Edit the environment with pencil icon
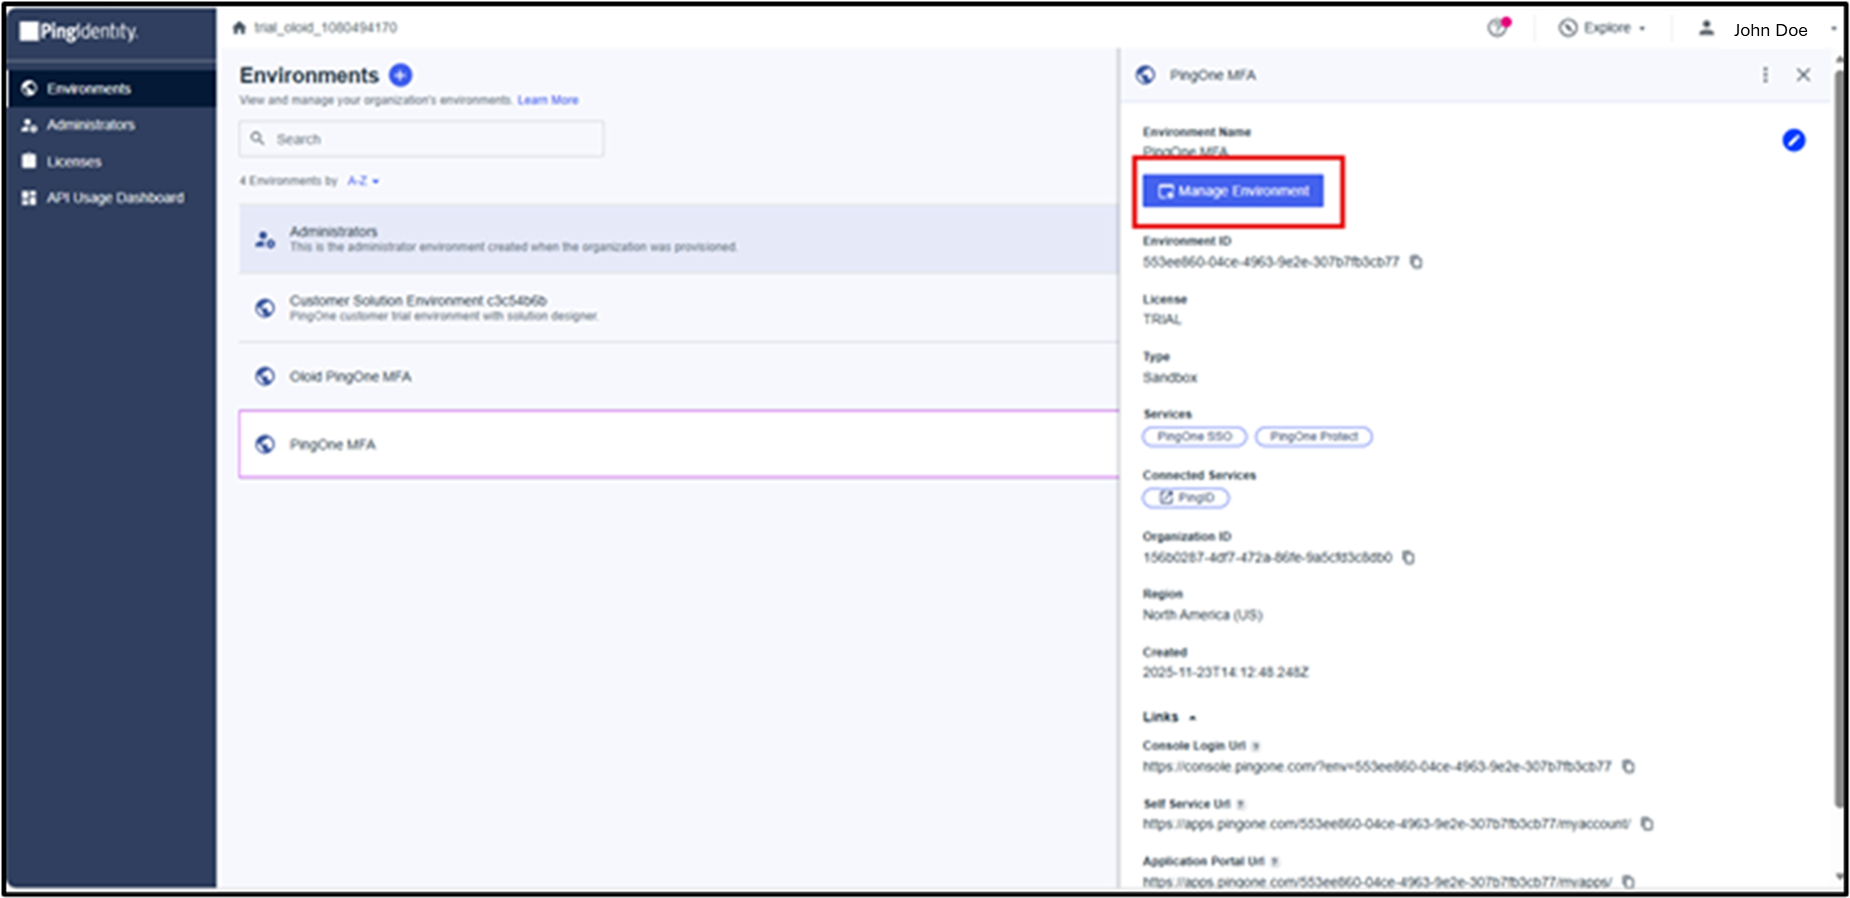Image resolution: width=1850 pixels, height=898 pixels. tap(1794, 141)
